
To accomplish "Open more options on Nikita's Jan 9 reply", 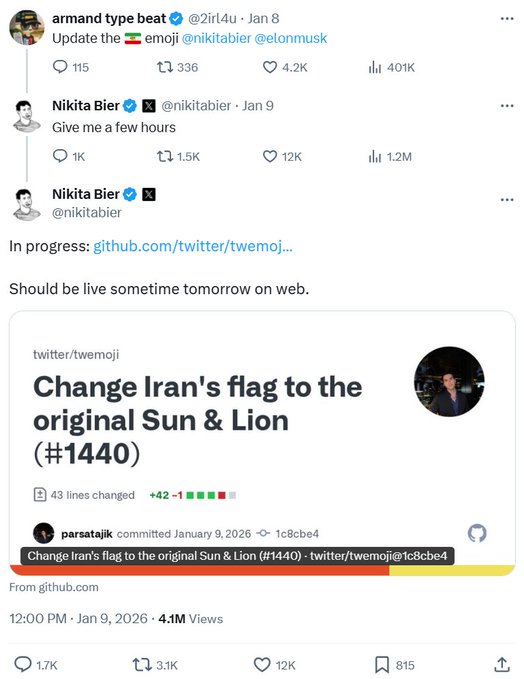I will (x=507, y=106).
